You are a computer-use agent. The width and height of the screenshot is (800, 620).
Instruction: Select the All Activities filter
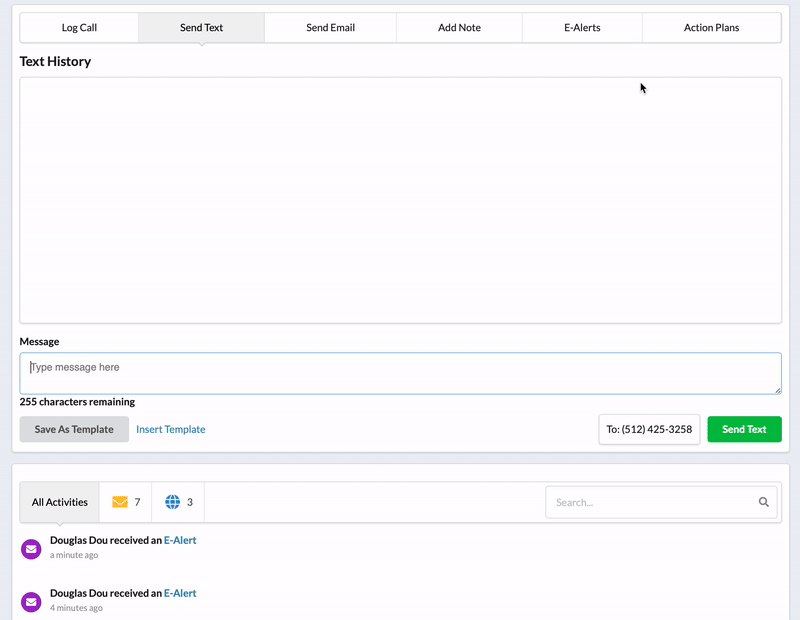pos(59,502)
